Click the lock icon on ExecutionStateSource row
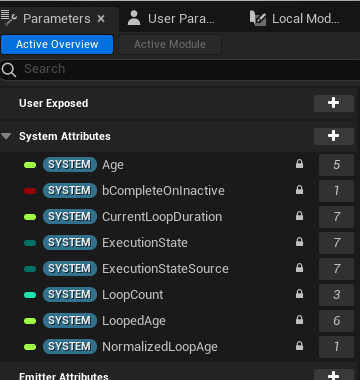The width and height of the screenshot is (360, 380). pyautogui.click(x=299, y=268)
